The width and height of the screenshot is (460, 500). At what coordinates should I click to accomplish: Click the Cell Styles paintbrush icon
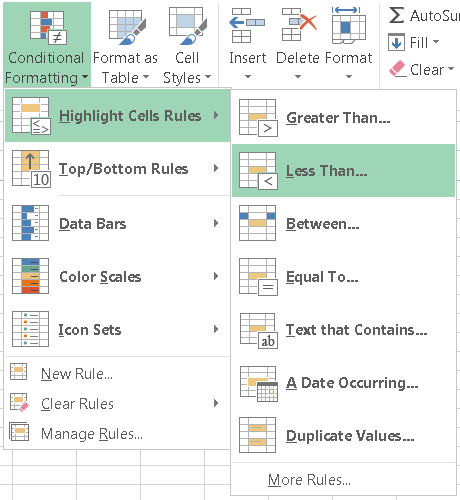pos(188,26)
